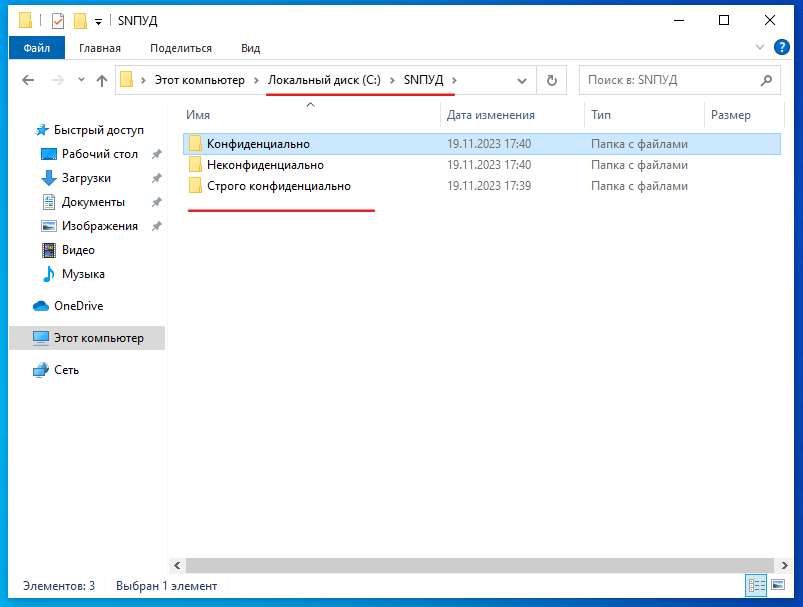
Task: Click the folder icon in the address bar
Action: click(x=126, y=80)
